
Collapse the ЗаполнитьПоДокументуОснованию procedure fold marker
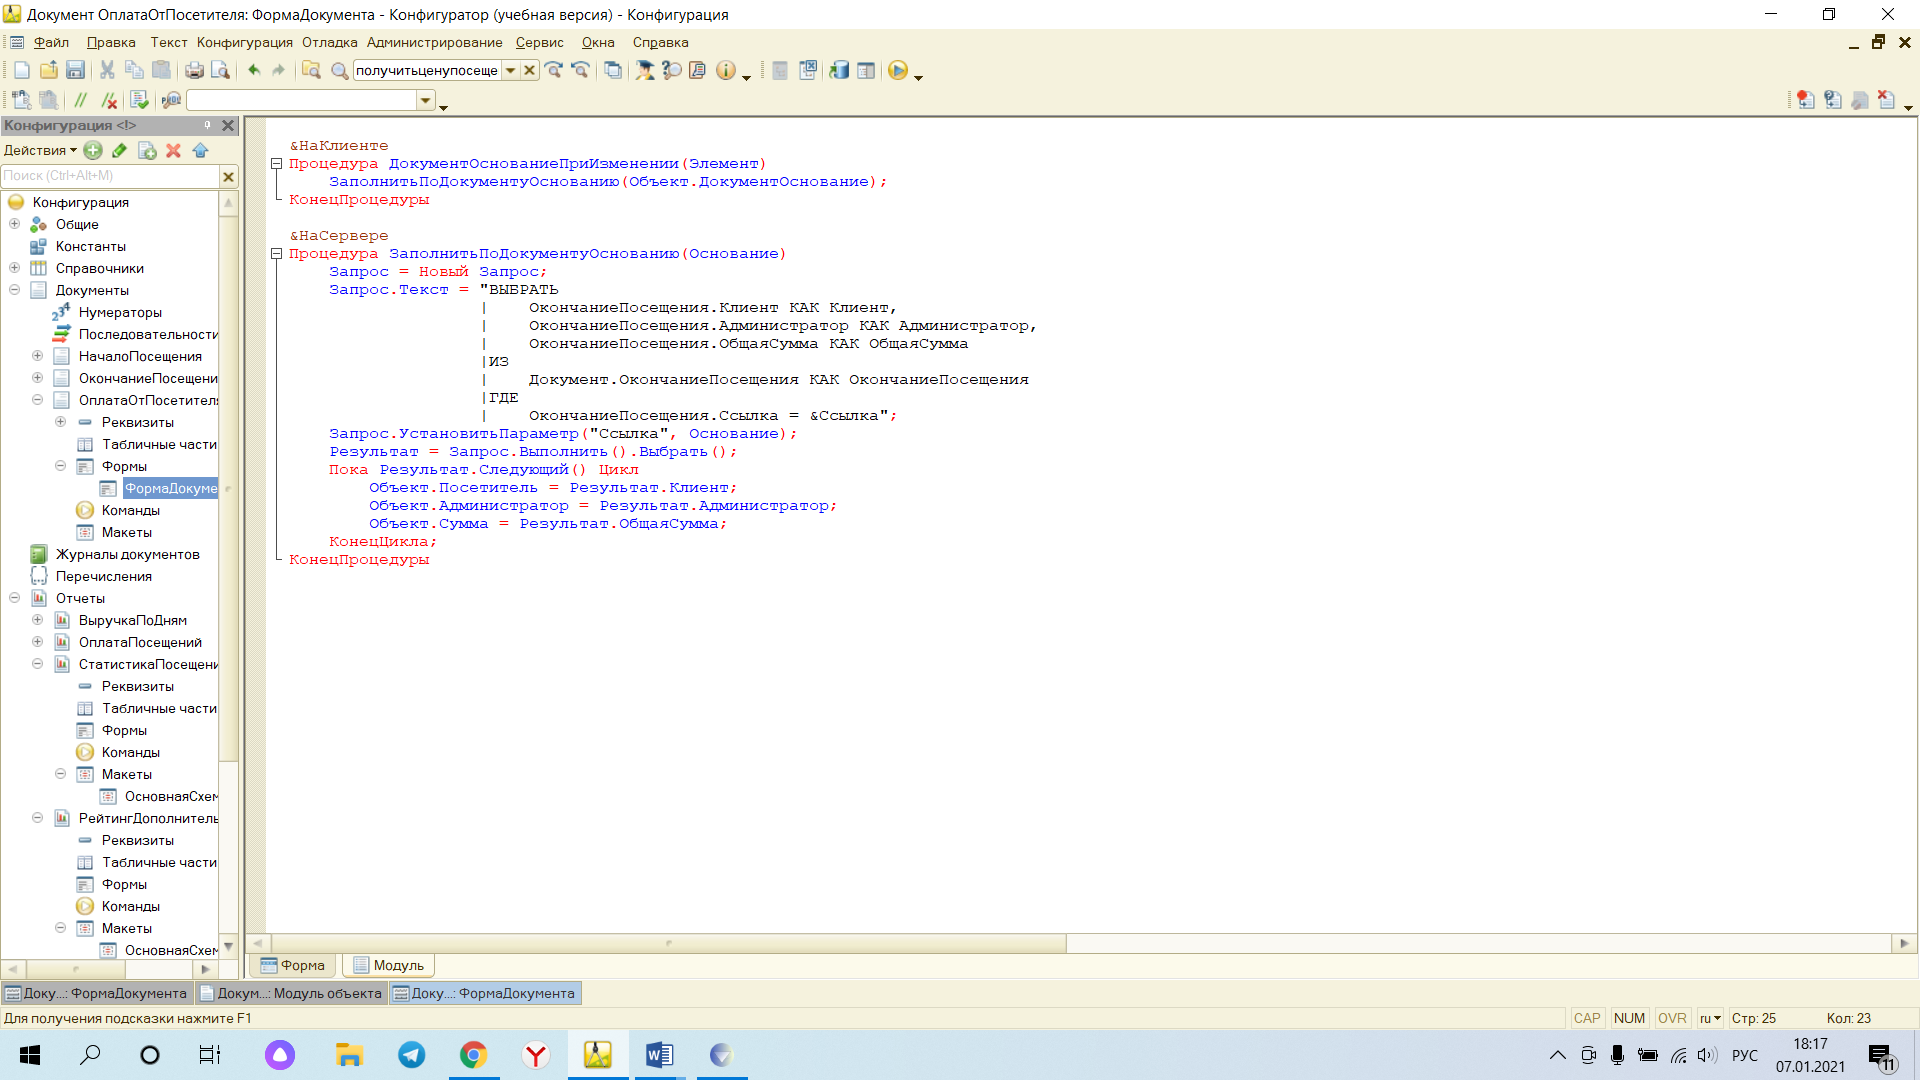point(277,254)
